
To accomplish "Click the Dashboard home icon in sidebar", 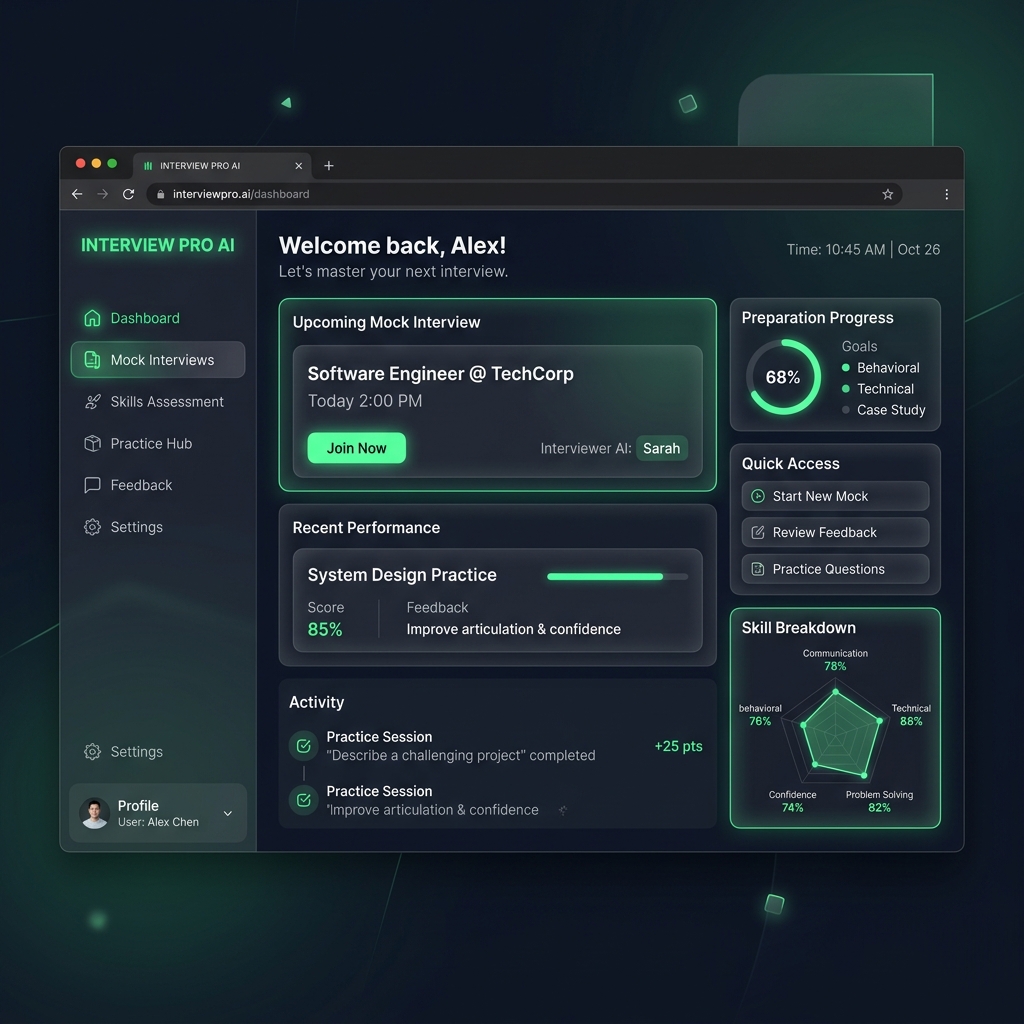I will point(92,318).
